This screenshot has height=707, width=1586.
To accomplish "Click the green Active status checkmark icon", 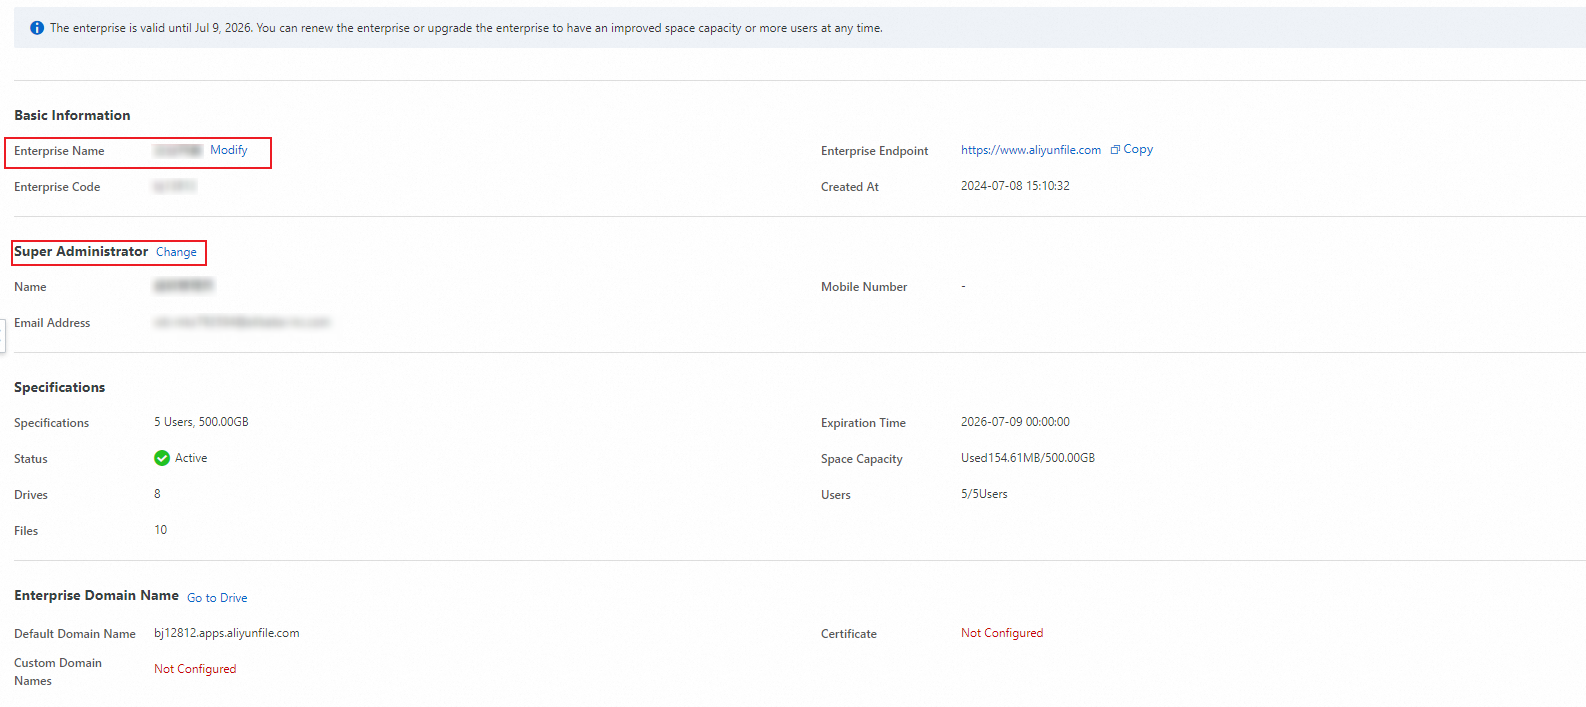I will point(162,458).
